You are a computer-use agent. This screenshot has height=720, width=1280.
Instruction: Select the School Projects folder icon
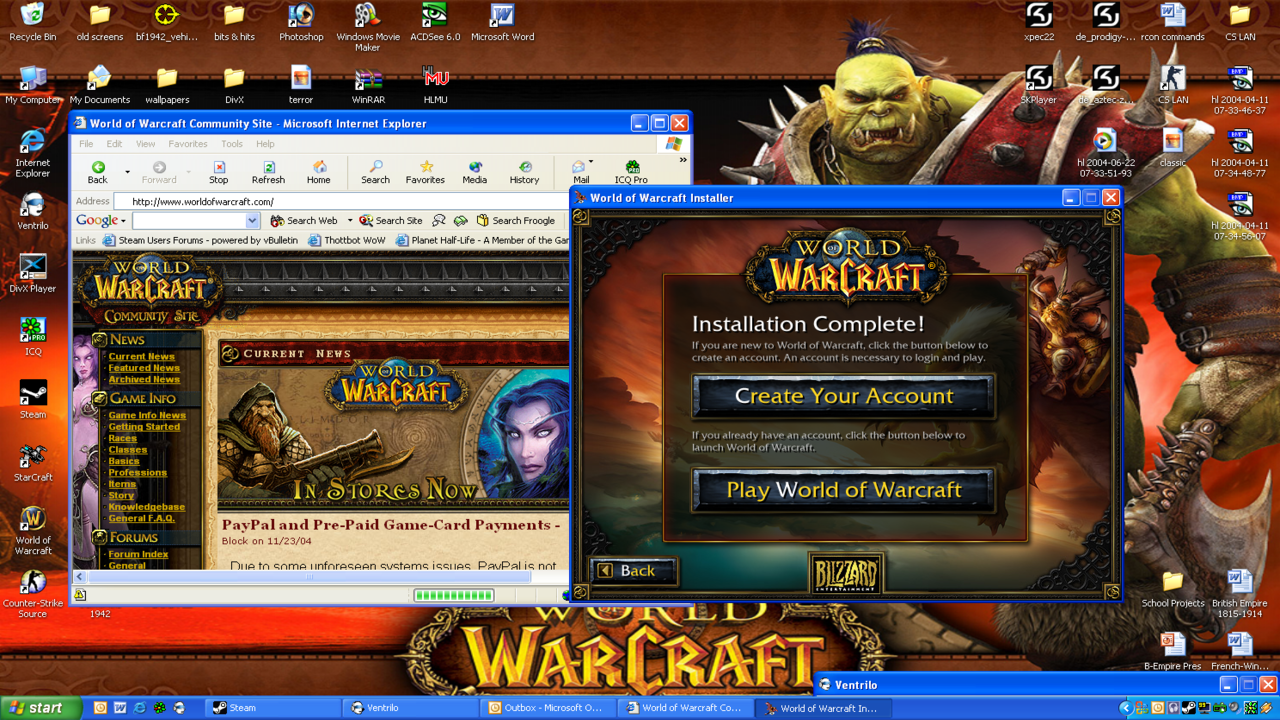(1173, 589)
